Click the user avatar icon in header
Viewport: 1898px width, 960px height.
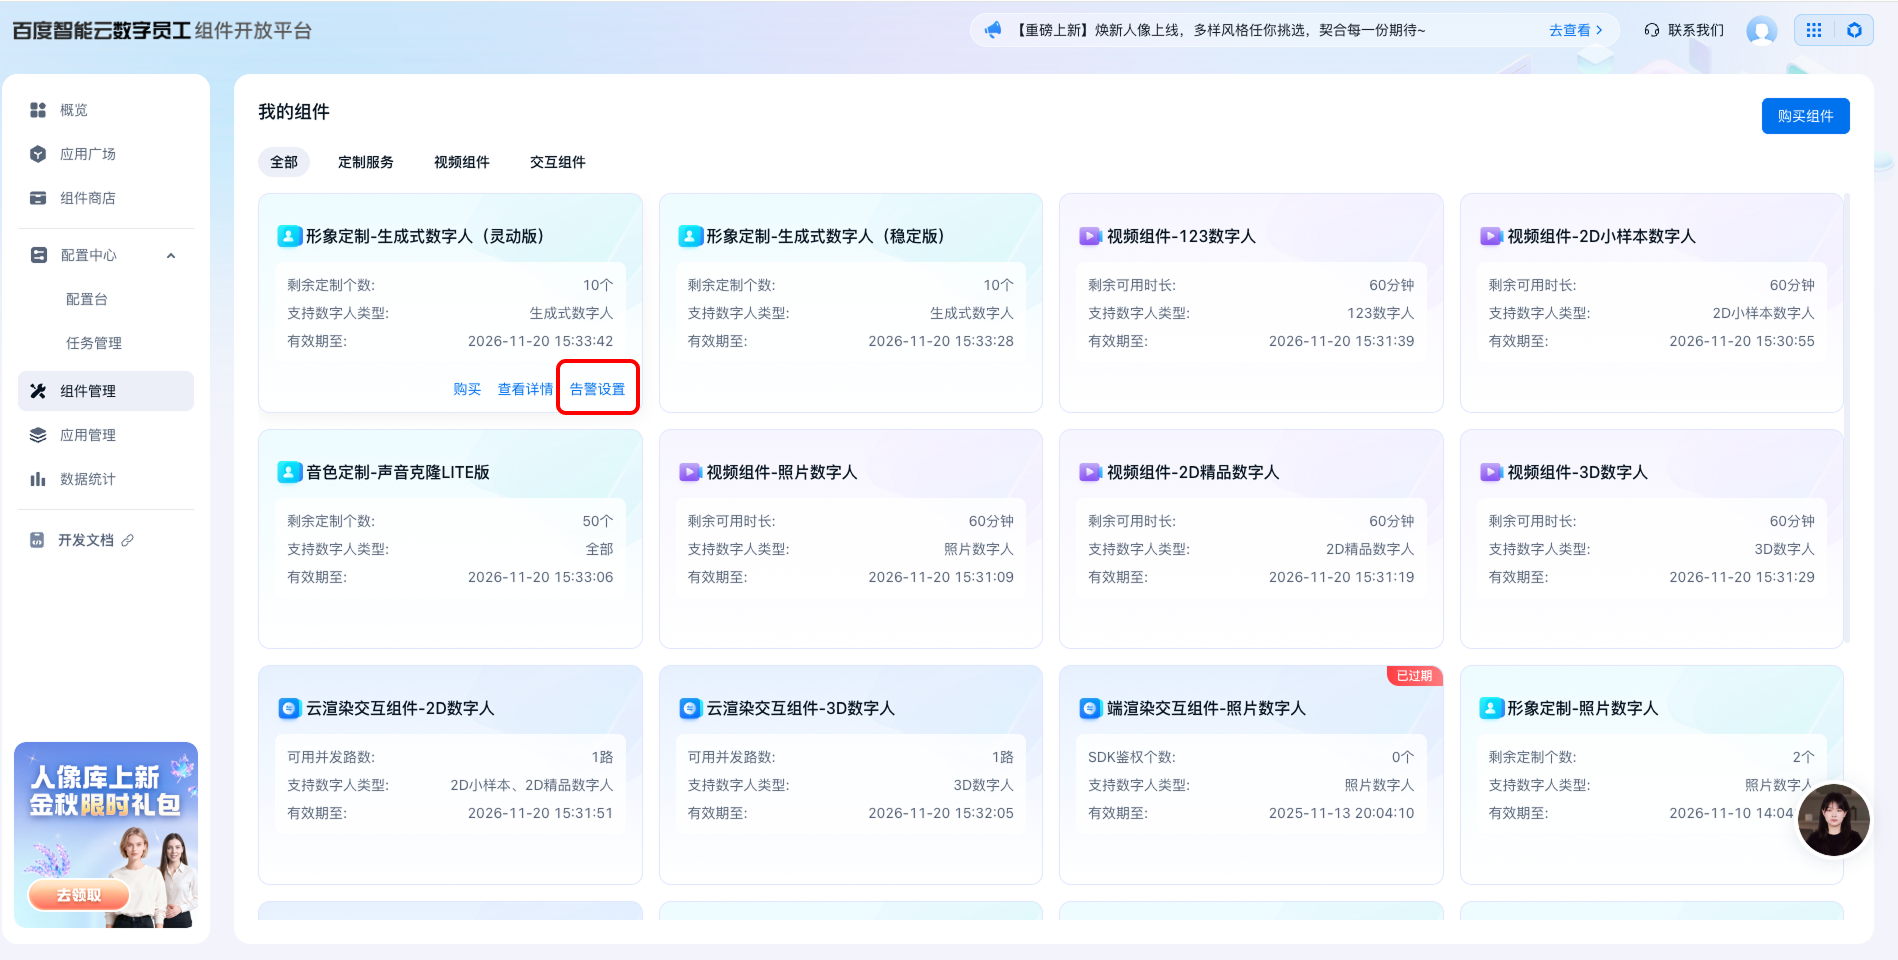tap(1761, 31)
